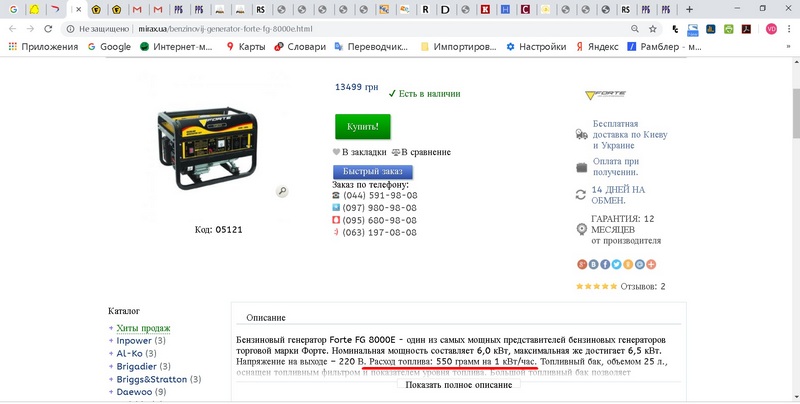The width and height of the screenshot is (800, 404).
Task: Open the zoom magnifier icon in the address bar
Action: pos(635,29)
